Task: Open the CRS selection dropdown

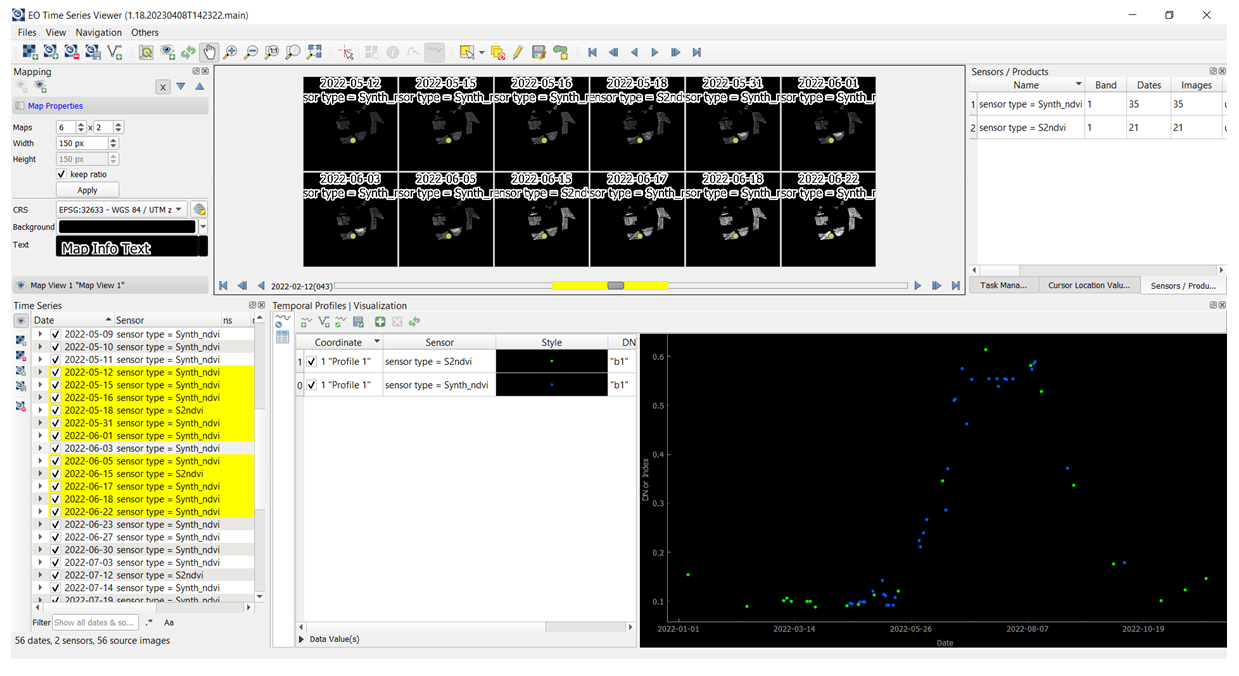Action: [x=178, y=209]
